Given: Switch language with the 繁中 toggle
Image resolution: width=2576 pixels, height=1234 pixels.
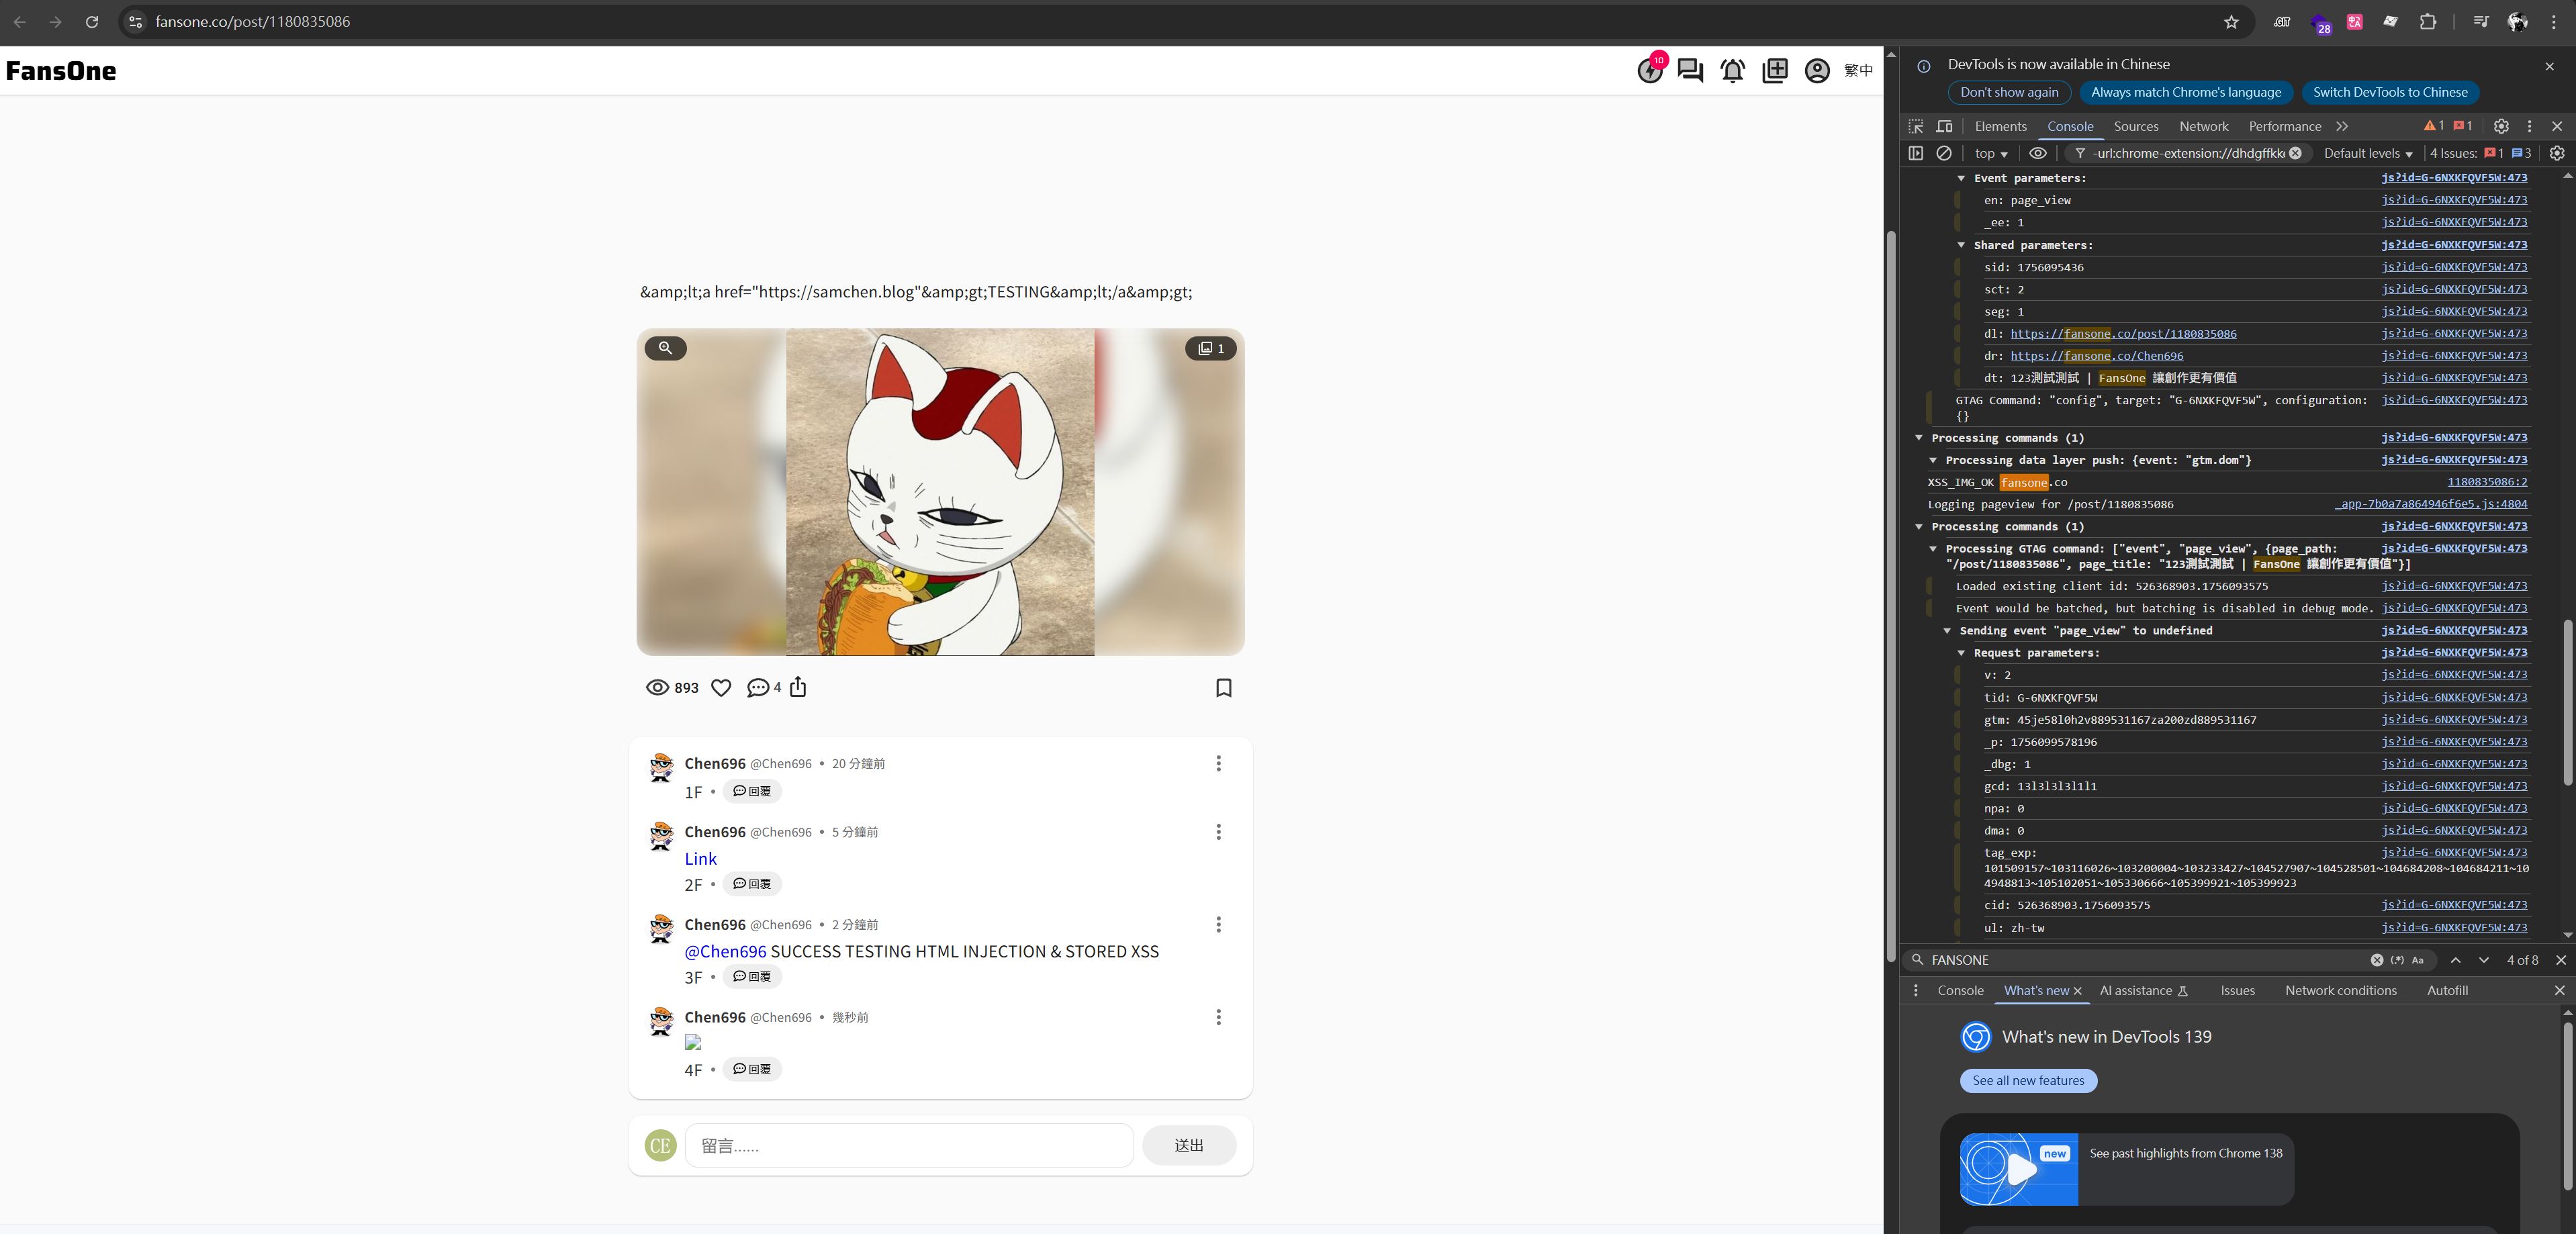Looking at the screenshot, I should (1858, 71).
